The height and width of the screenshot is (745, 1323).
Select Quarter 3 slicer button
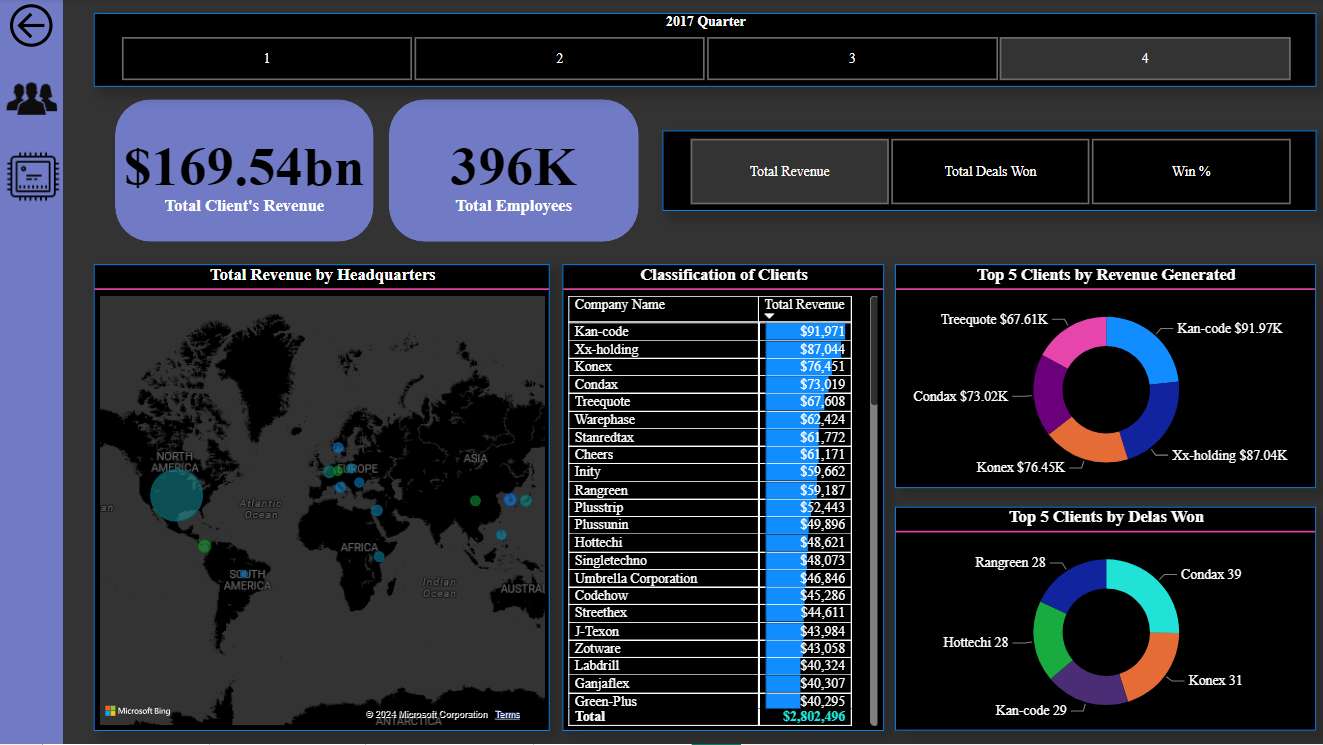click(852, 59)
